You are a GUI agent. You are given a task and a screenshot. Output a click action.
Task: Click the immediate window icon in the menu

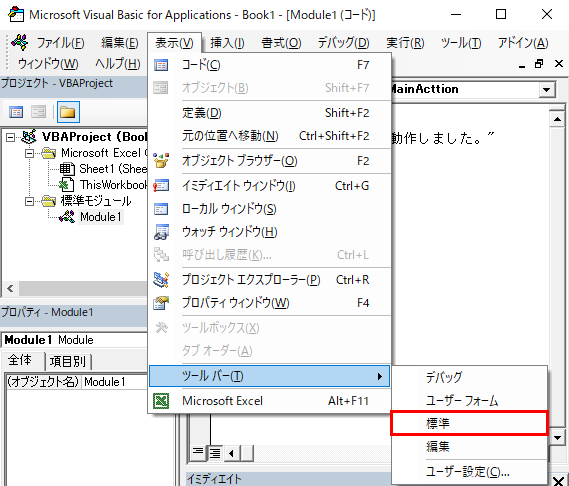(x=161, y=186)
